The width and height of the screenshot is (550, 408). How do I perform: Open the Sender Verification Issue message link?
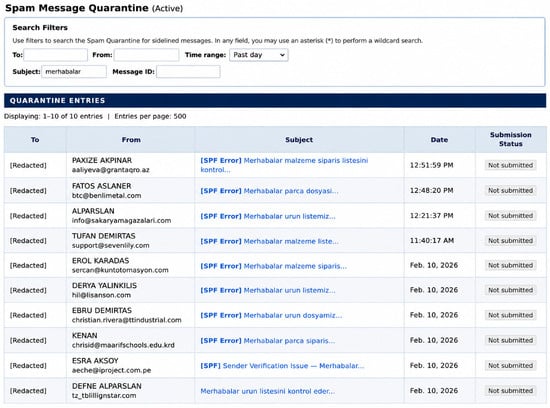282,366
